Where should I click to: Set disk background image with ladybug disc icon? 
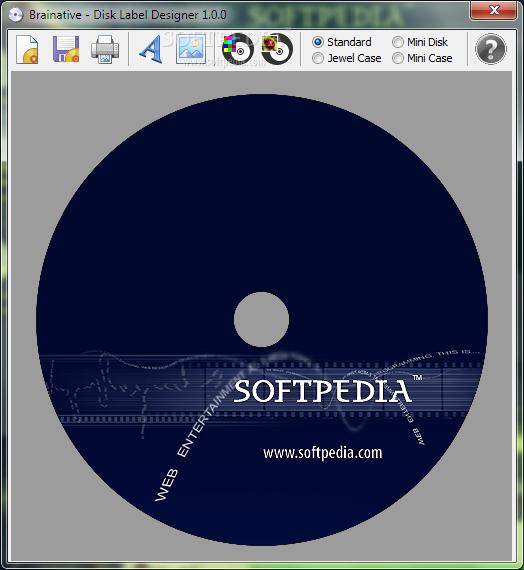[277, 49]
